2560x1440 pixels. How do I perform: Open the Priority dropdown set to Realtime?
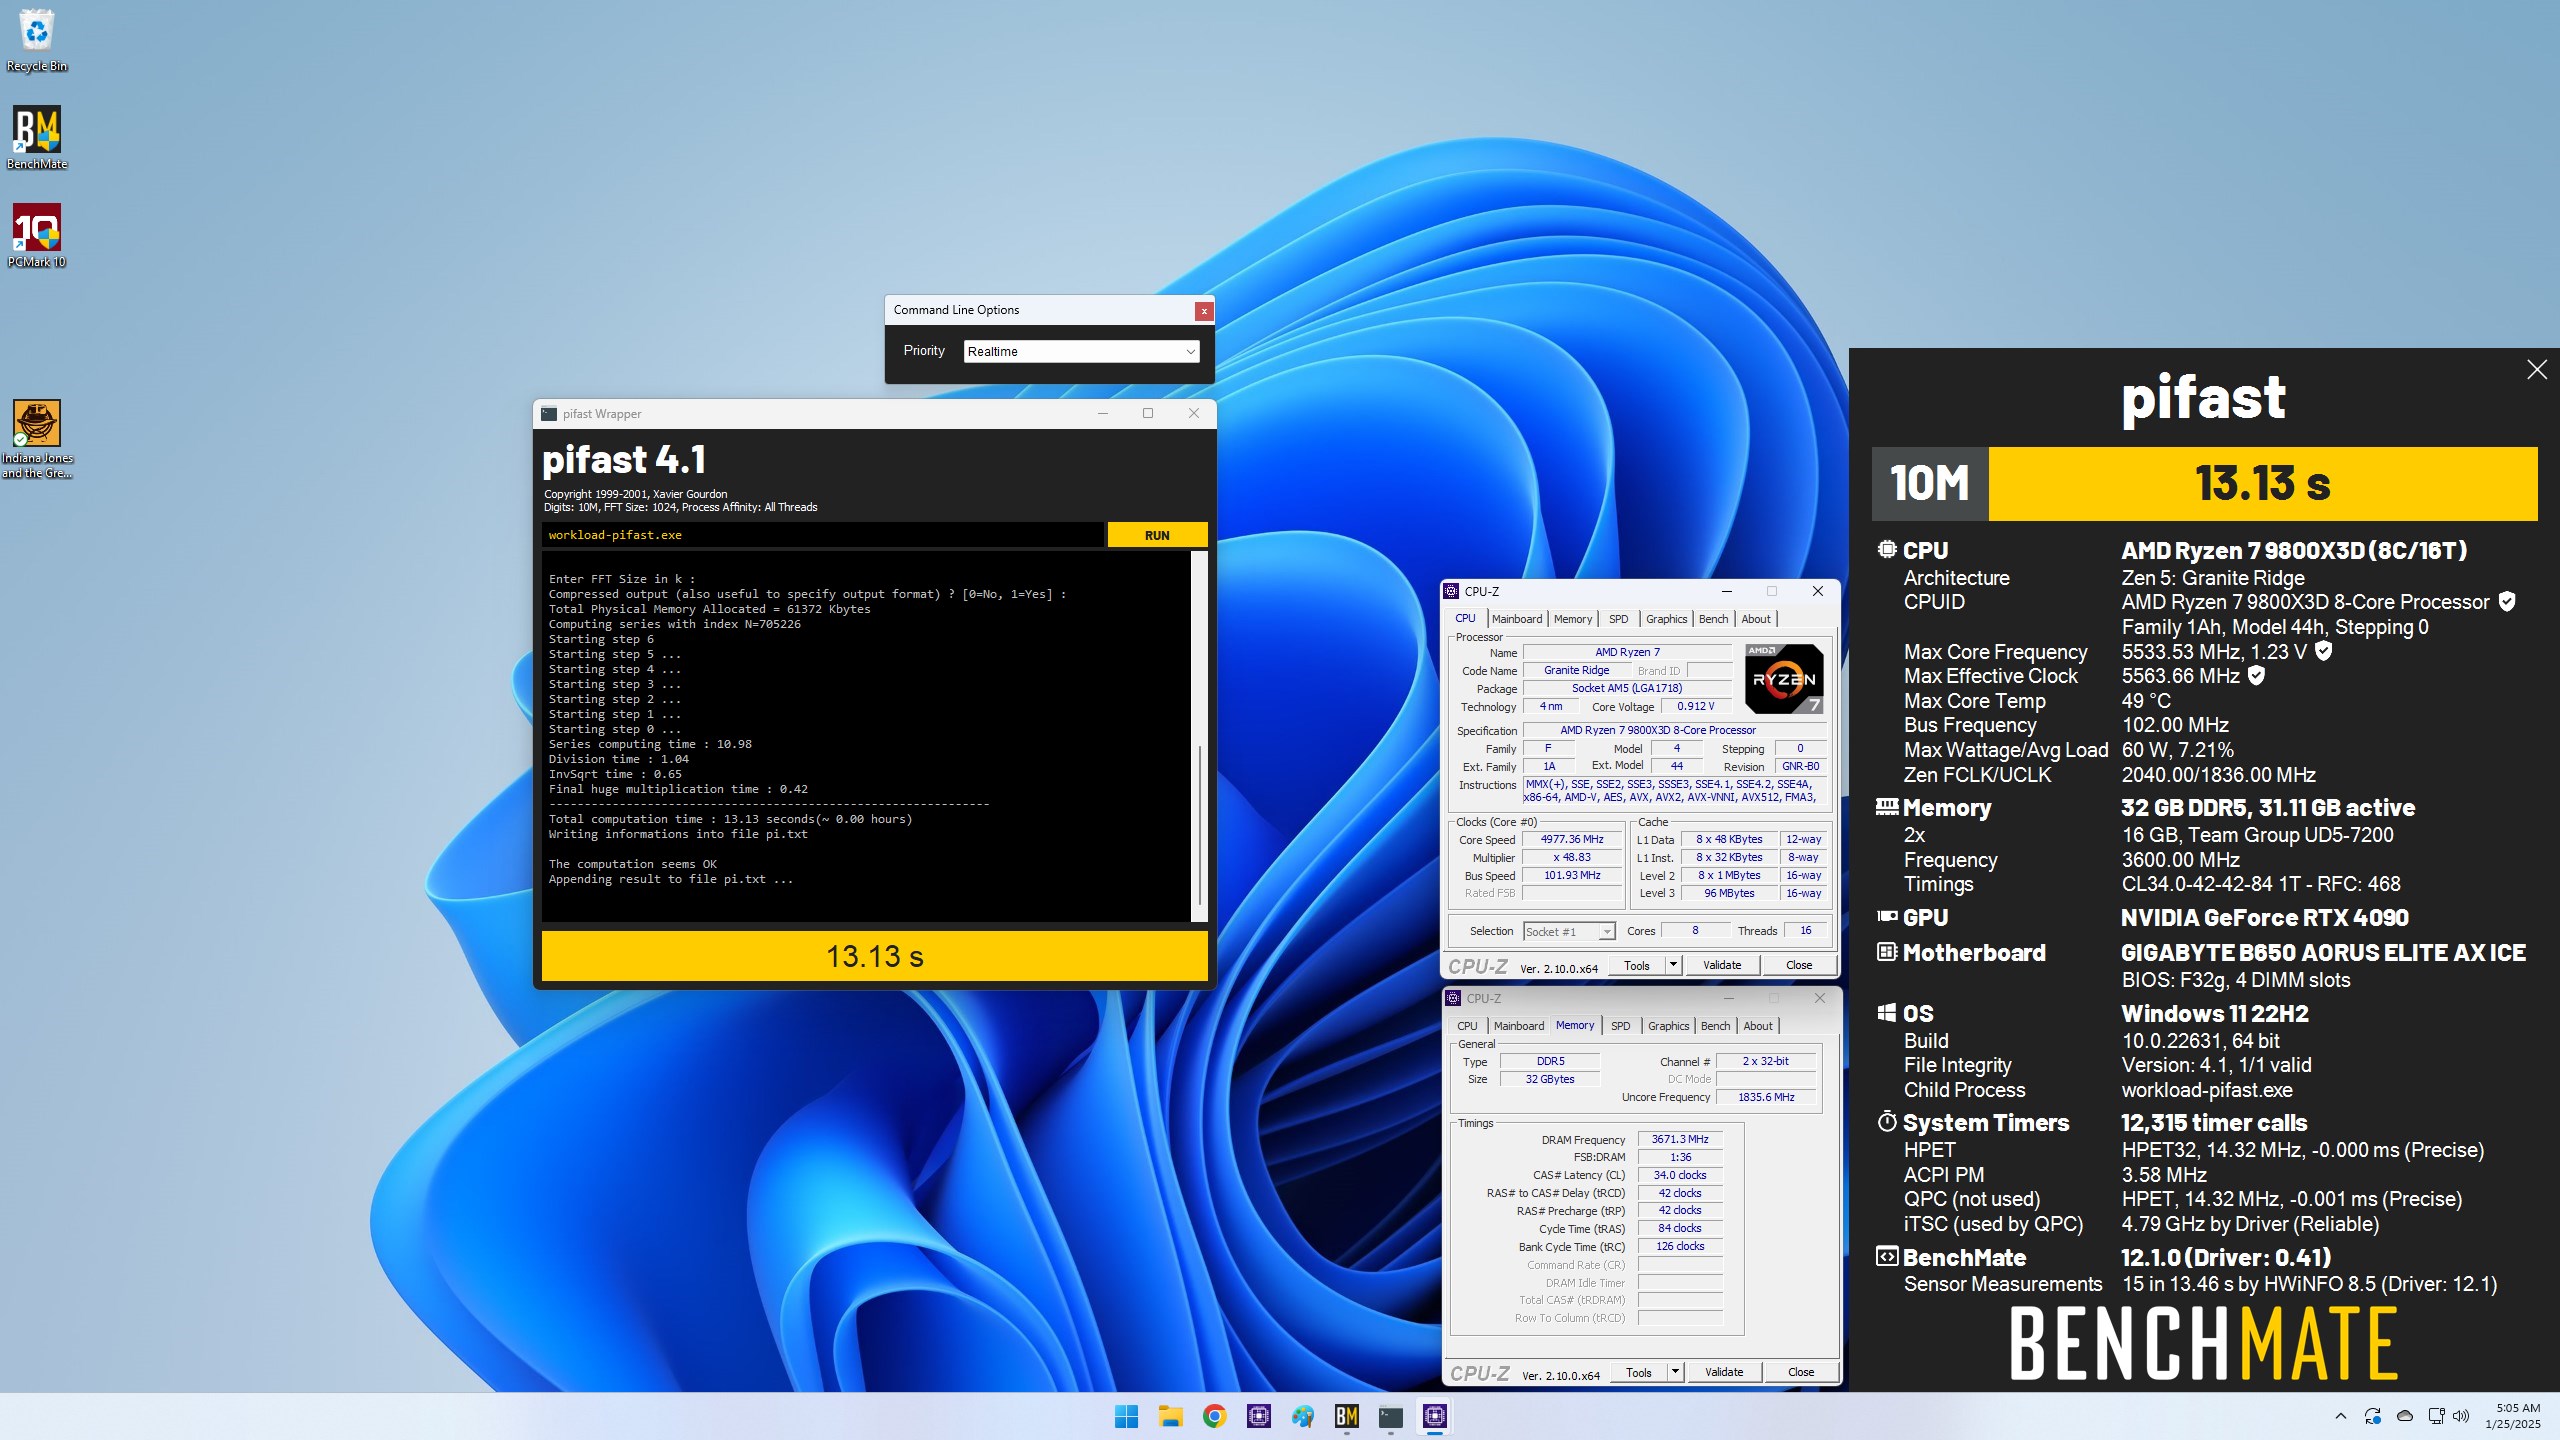tap(1081, 351)
